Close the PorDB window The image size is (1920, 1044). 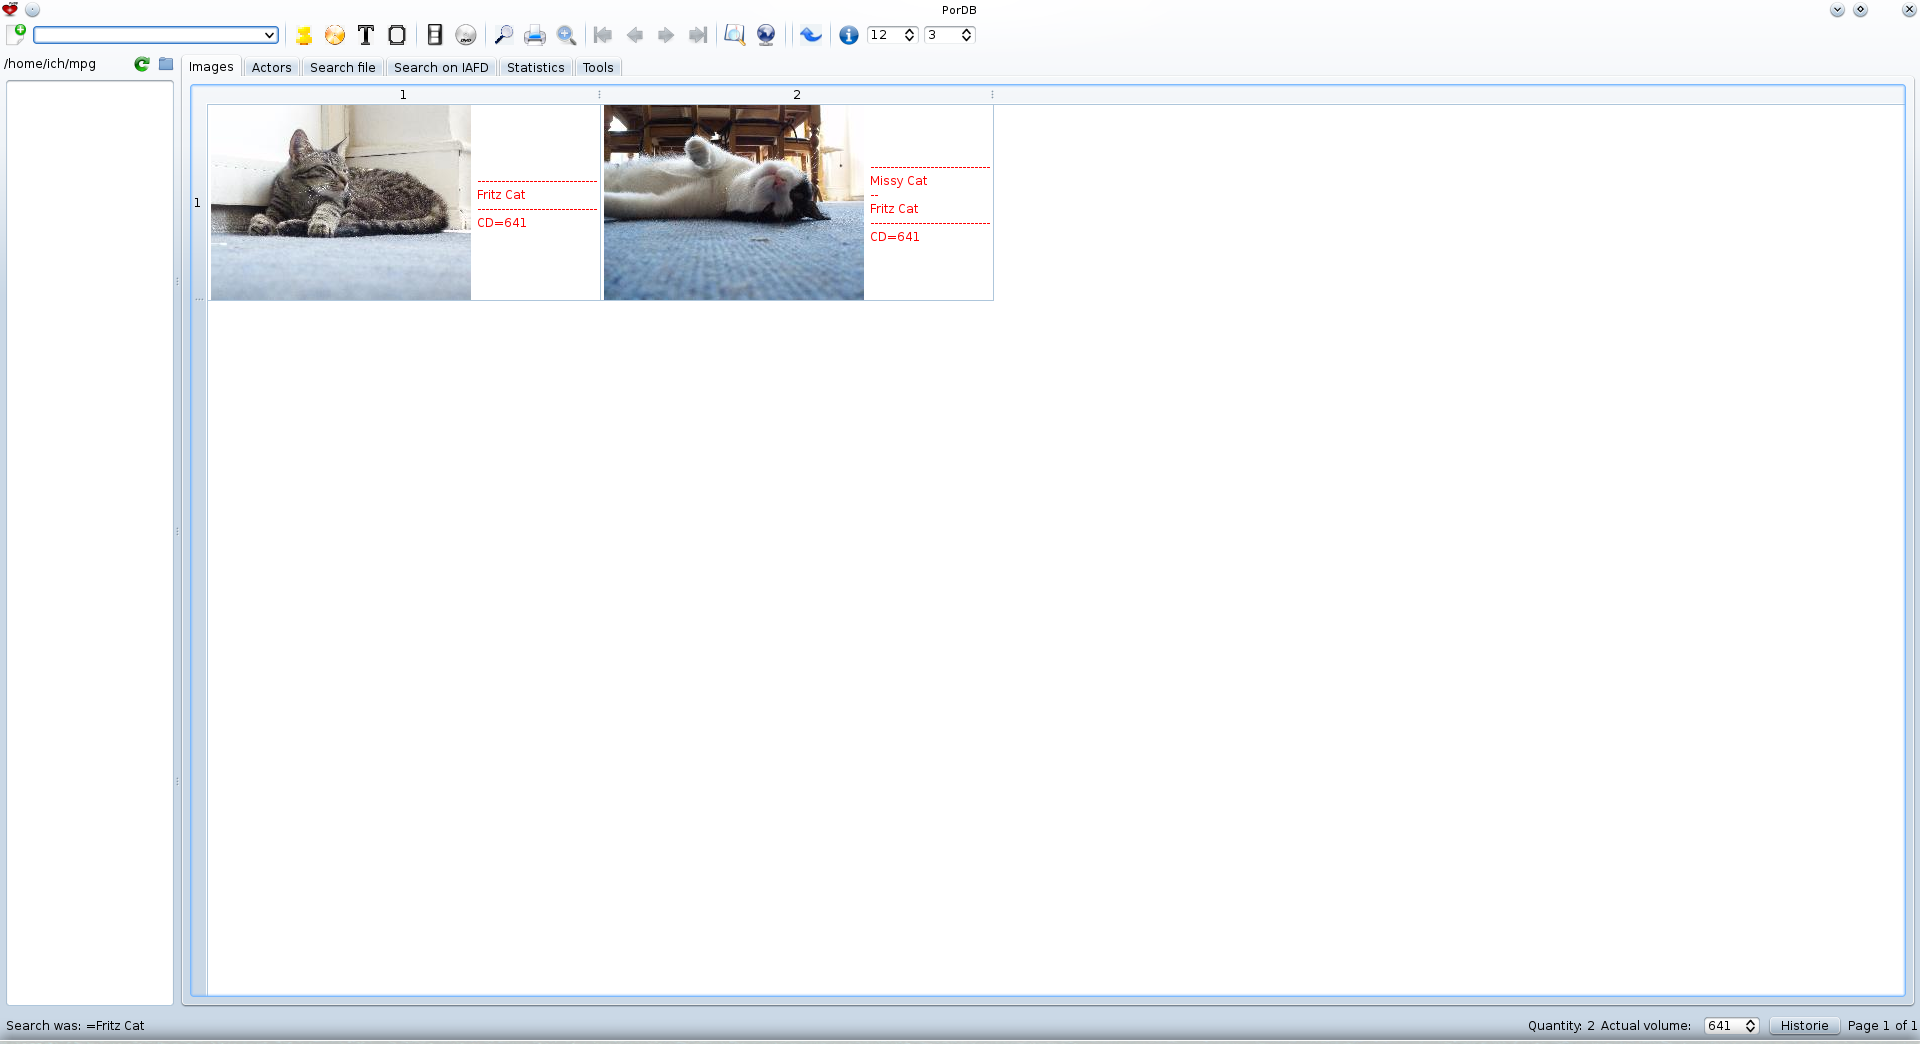pos(1908,10)
